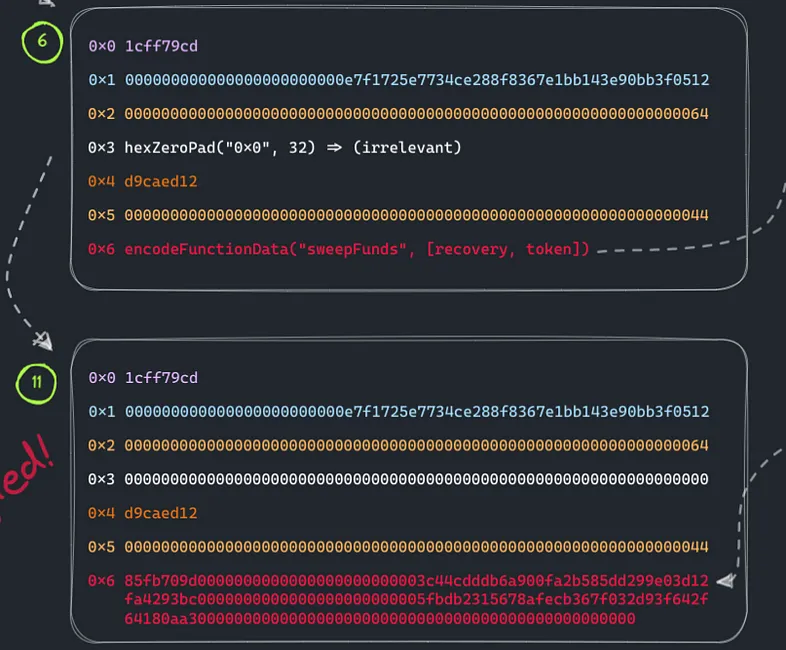Click the arrowhead beside the red calldata block

click(x=727, y=581)
